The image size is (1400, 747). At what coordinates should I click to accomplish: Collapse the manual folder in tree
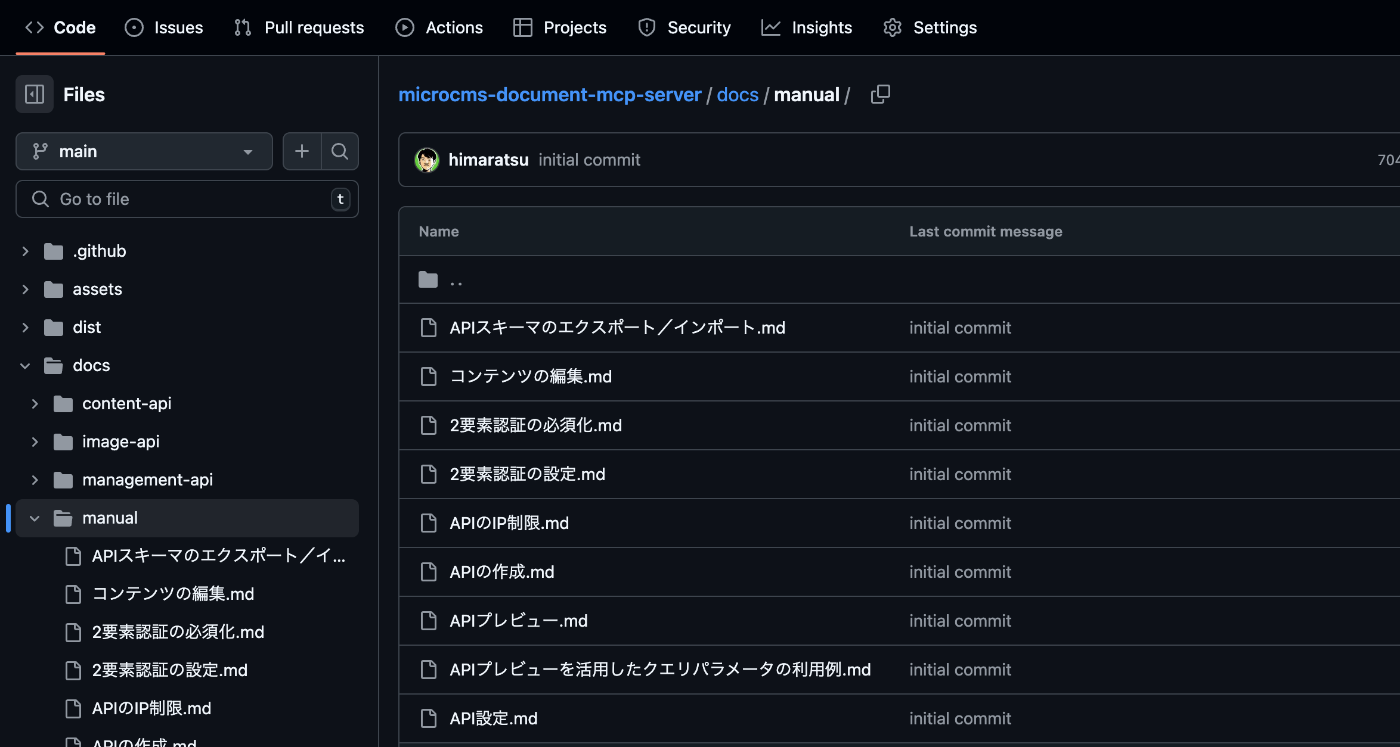click(x=35, y=518)
